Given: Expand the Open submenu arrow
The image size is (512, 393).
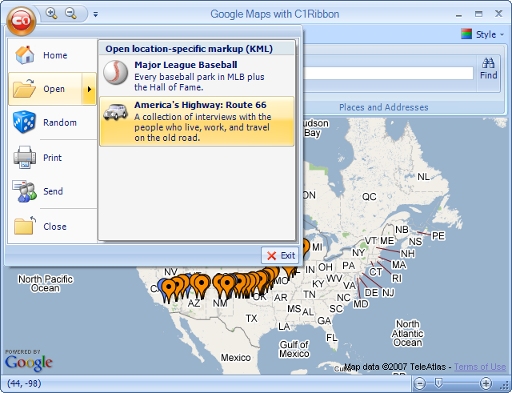Looking at the screenshot, I should pos(89,89).
